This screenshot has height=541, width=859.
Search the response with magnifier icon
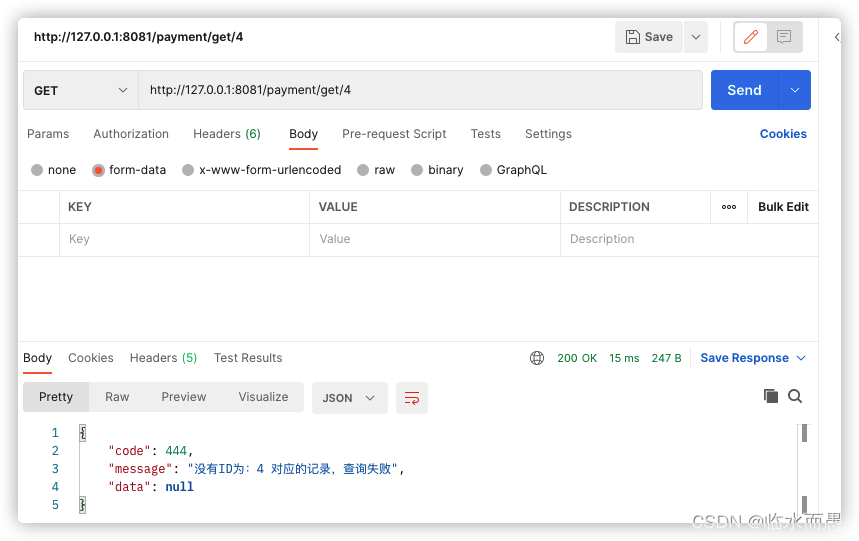(x=795, y=396)
